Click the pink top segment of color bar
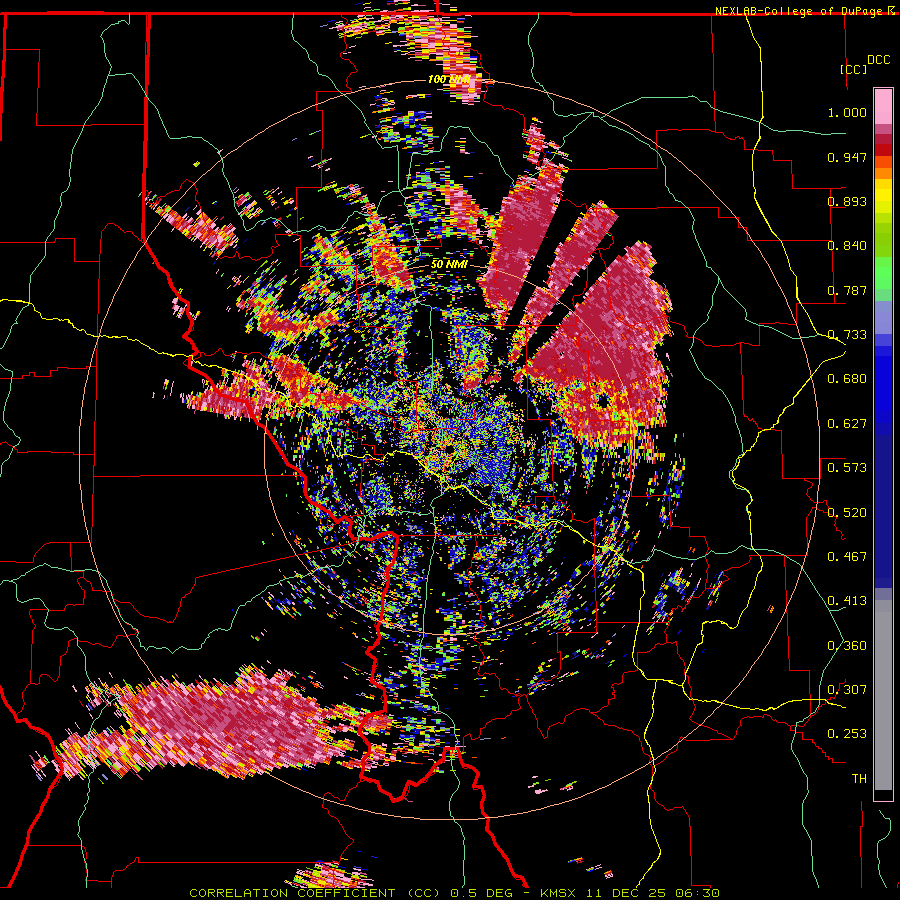Viewport: 900px width, 900px height. [883, 106]
